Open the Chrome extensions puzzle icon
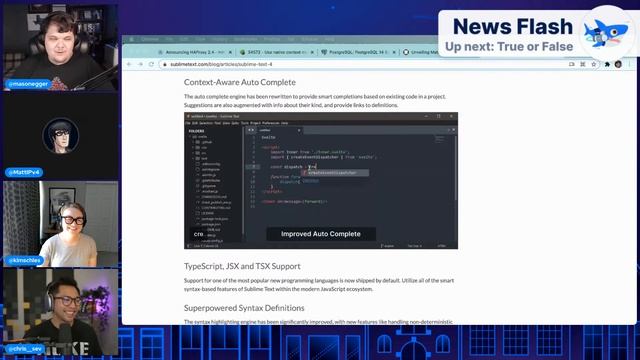Viewport: 640px width, 360px height. [x=607, y=64]
